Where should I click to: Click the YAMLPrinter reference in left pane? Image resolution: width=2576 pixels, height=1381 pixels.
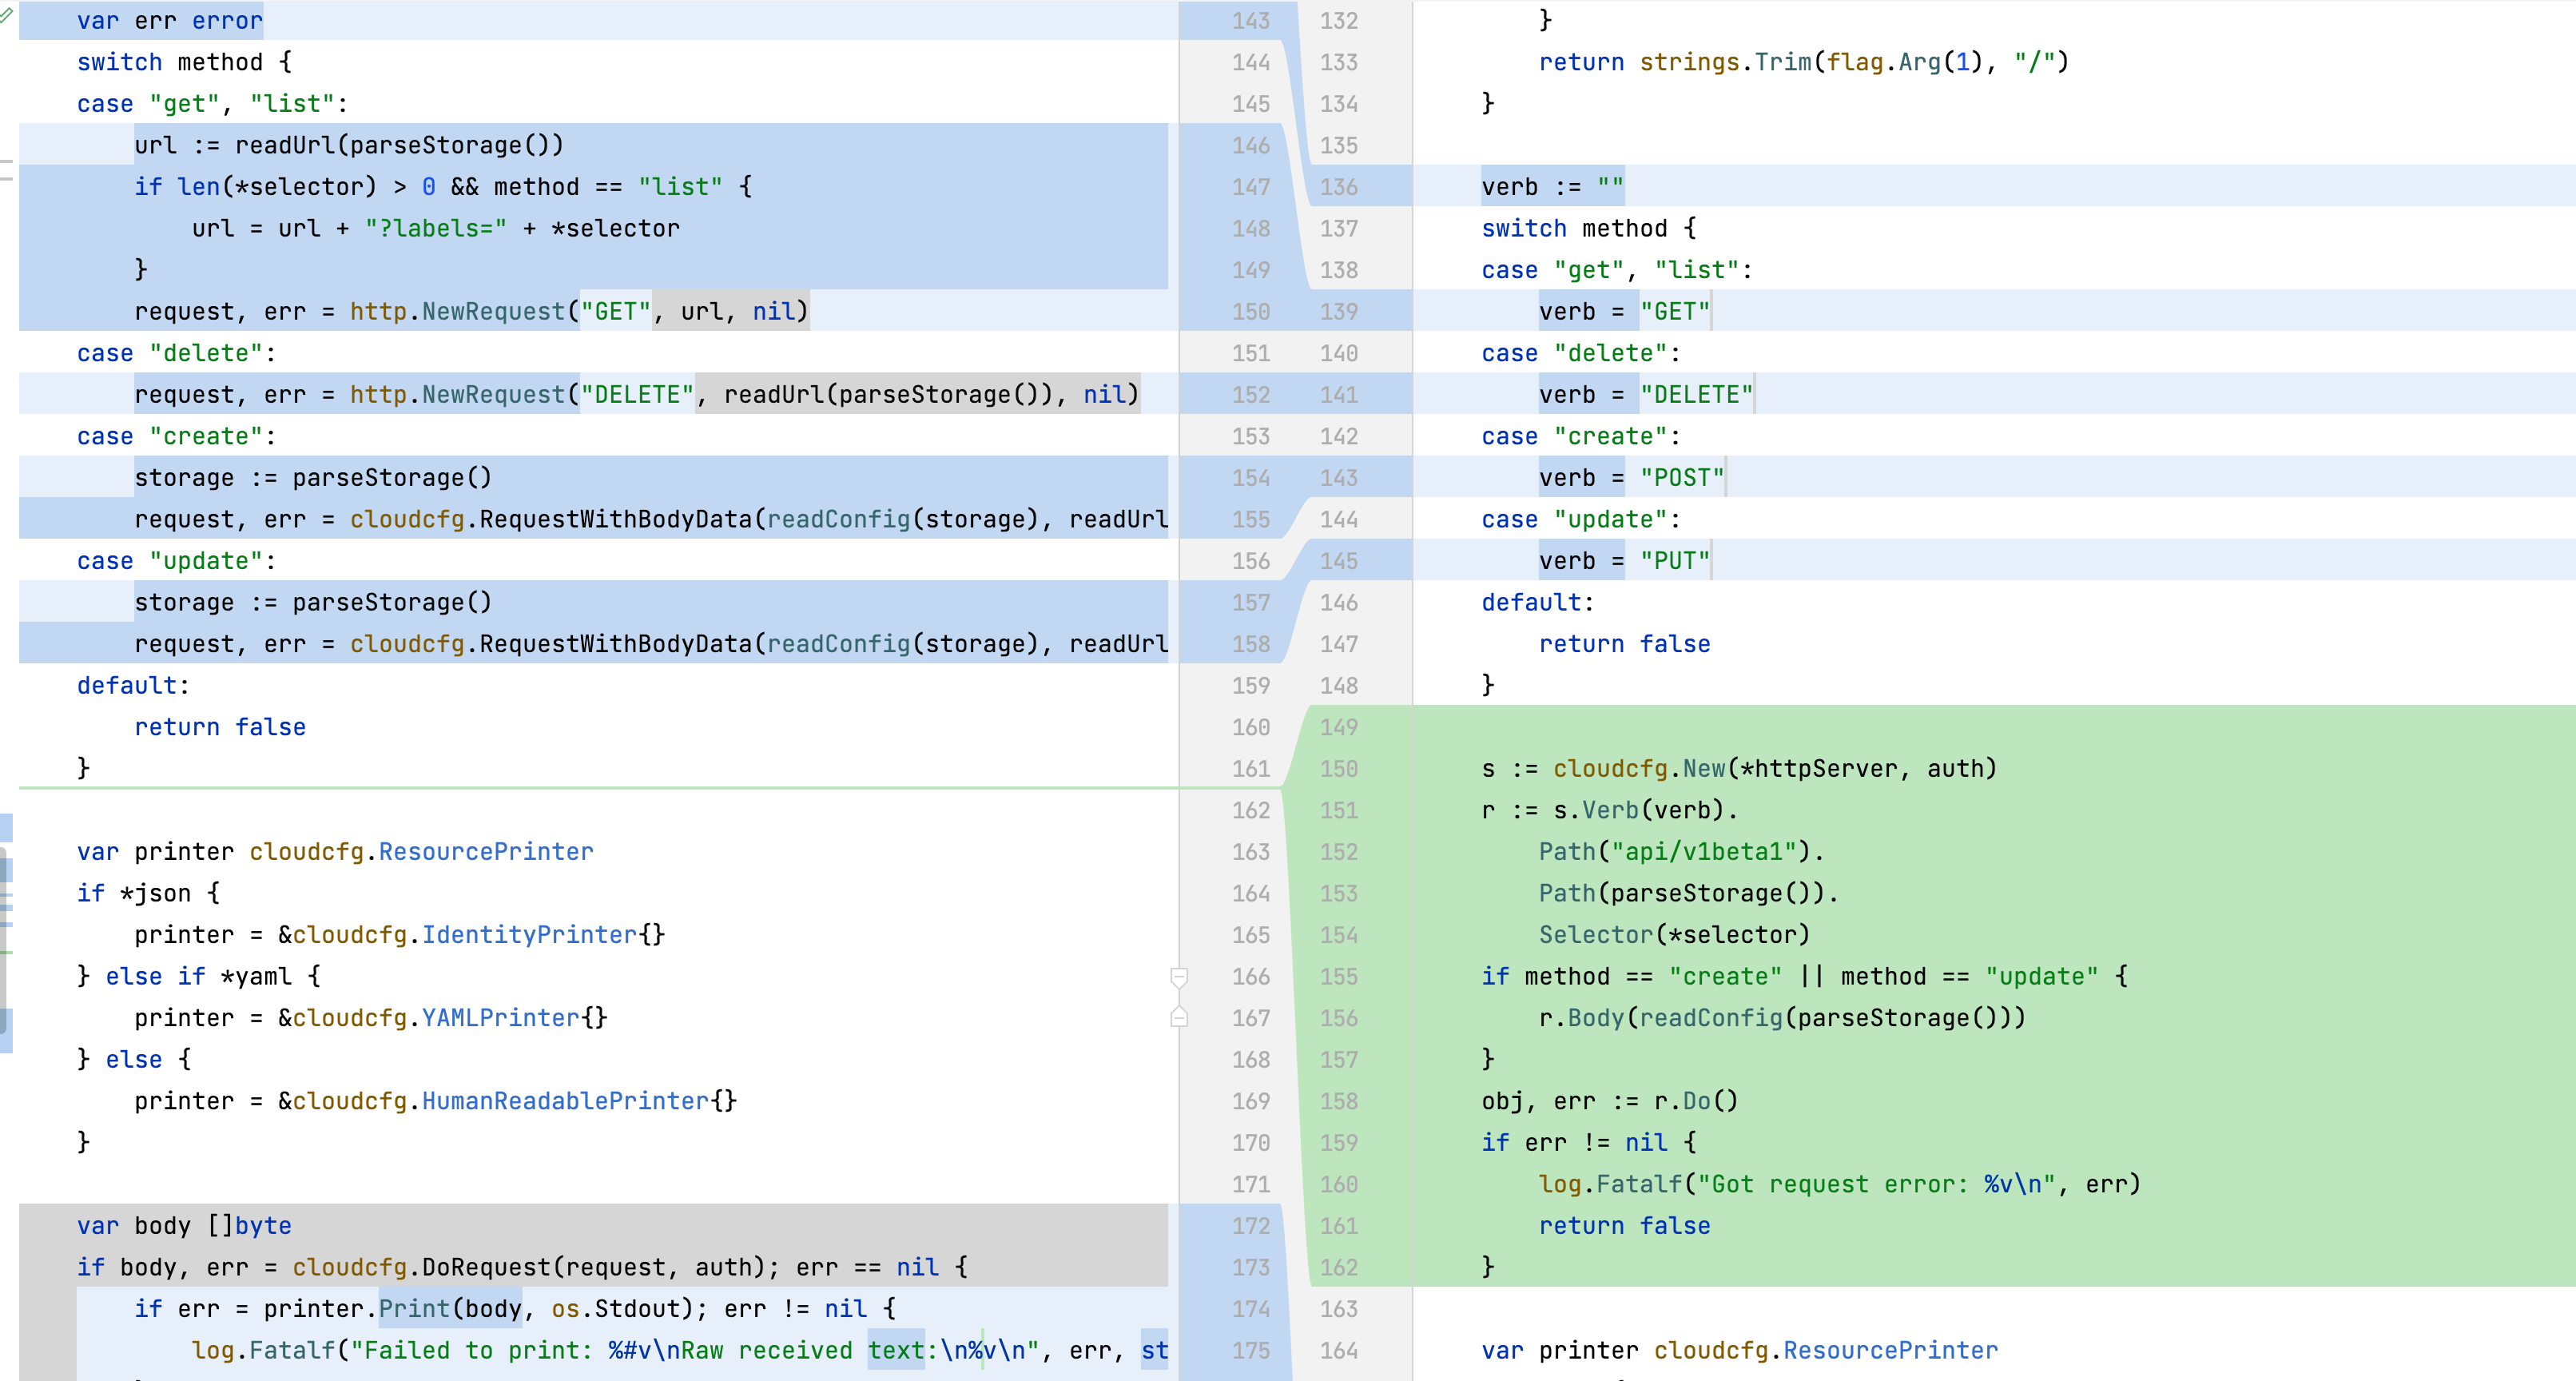[500, 1018]
